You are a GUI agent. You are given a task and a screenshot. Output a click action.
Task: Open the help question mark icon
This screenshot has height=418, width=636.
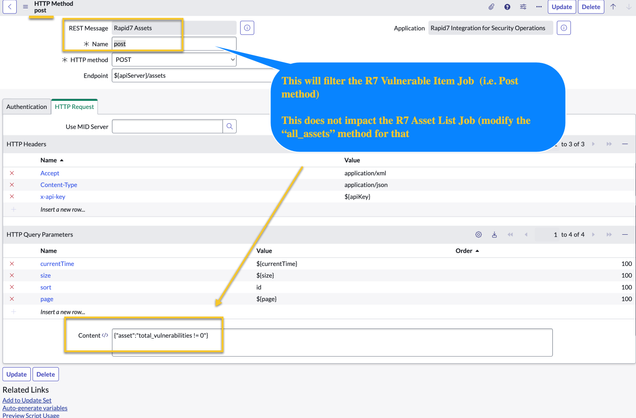click(507, 7)
